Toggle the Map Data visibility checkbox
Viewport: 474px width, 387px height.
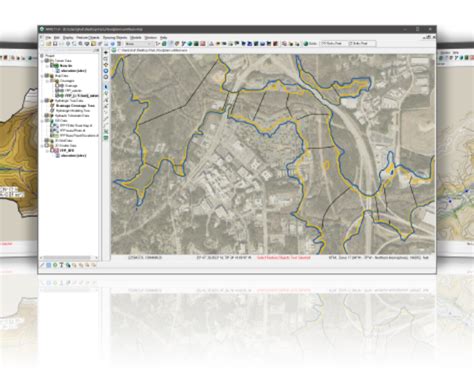[47, 76]
